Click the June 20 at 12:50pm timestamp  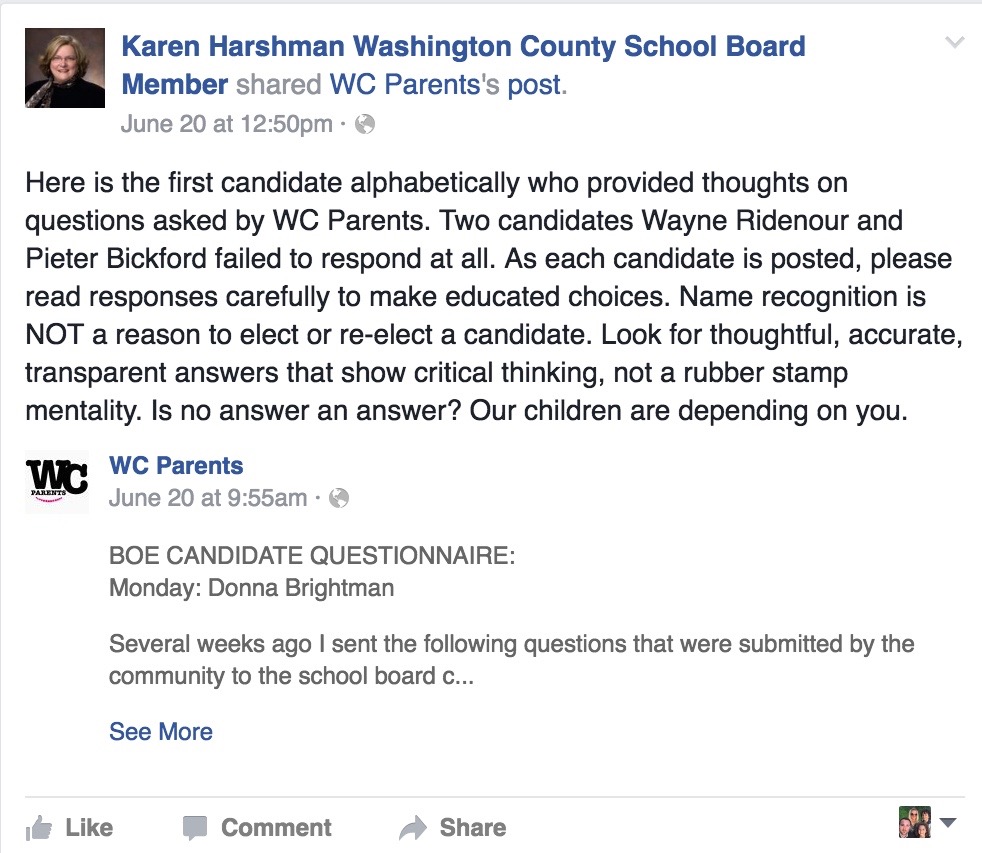227,124
